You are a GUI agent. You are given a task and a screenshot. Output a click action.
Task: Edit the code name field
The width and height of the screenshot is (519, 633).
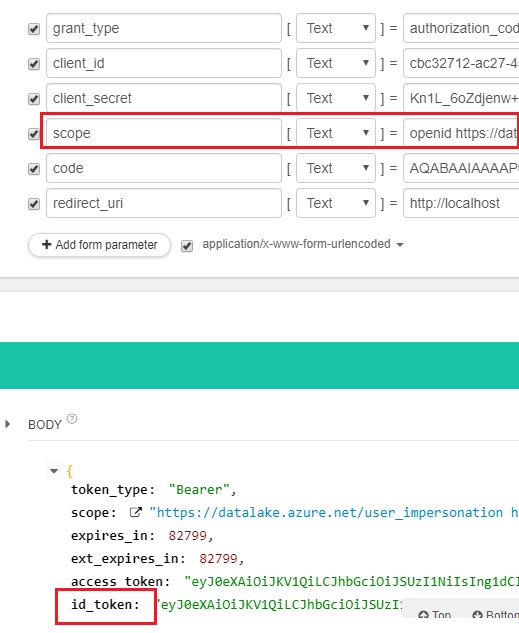164,168
